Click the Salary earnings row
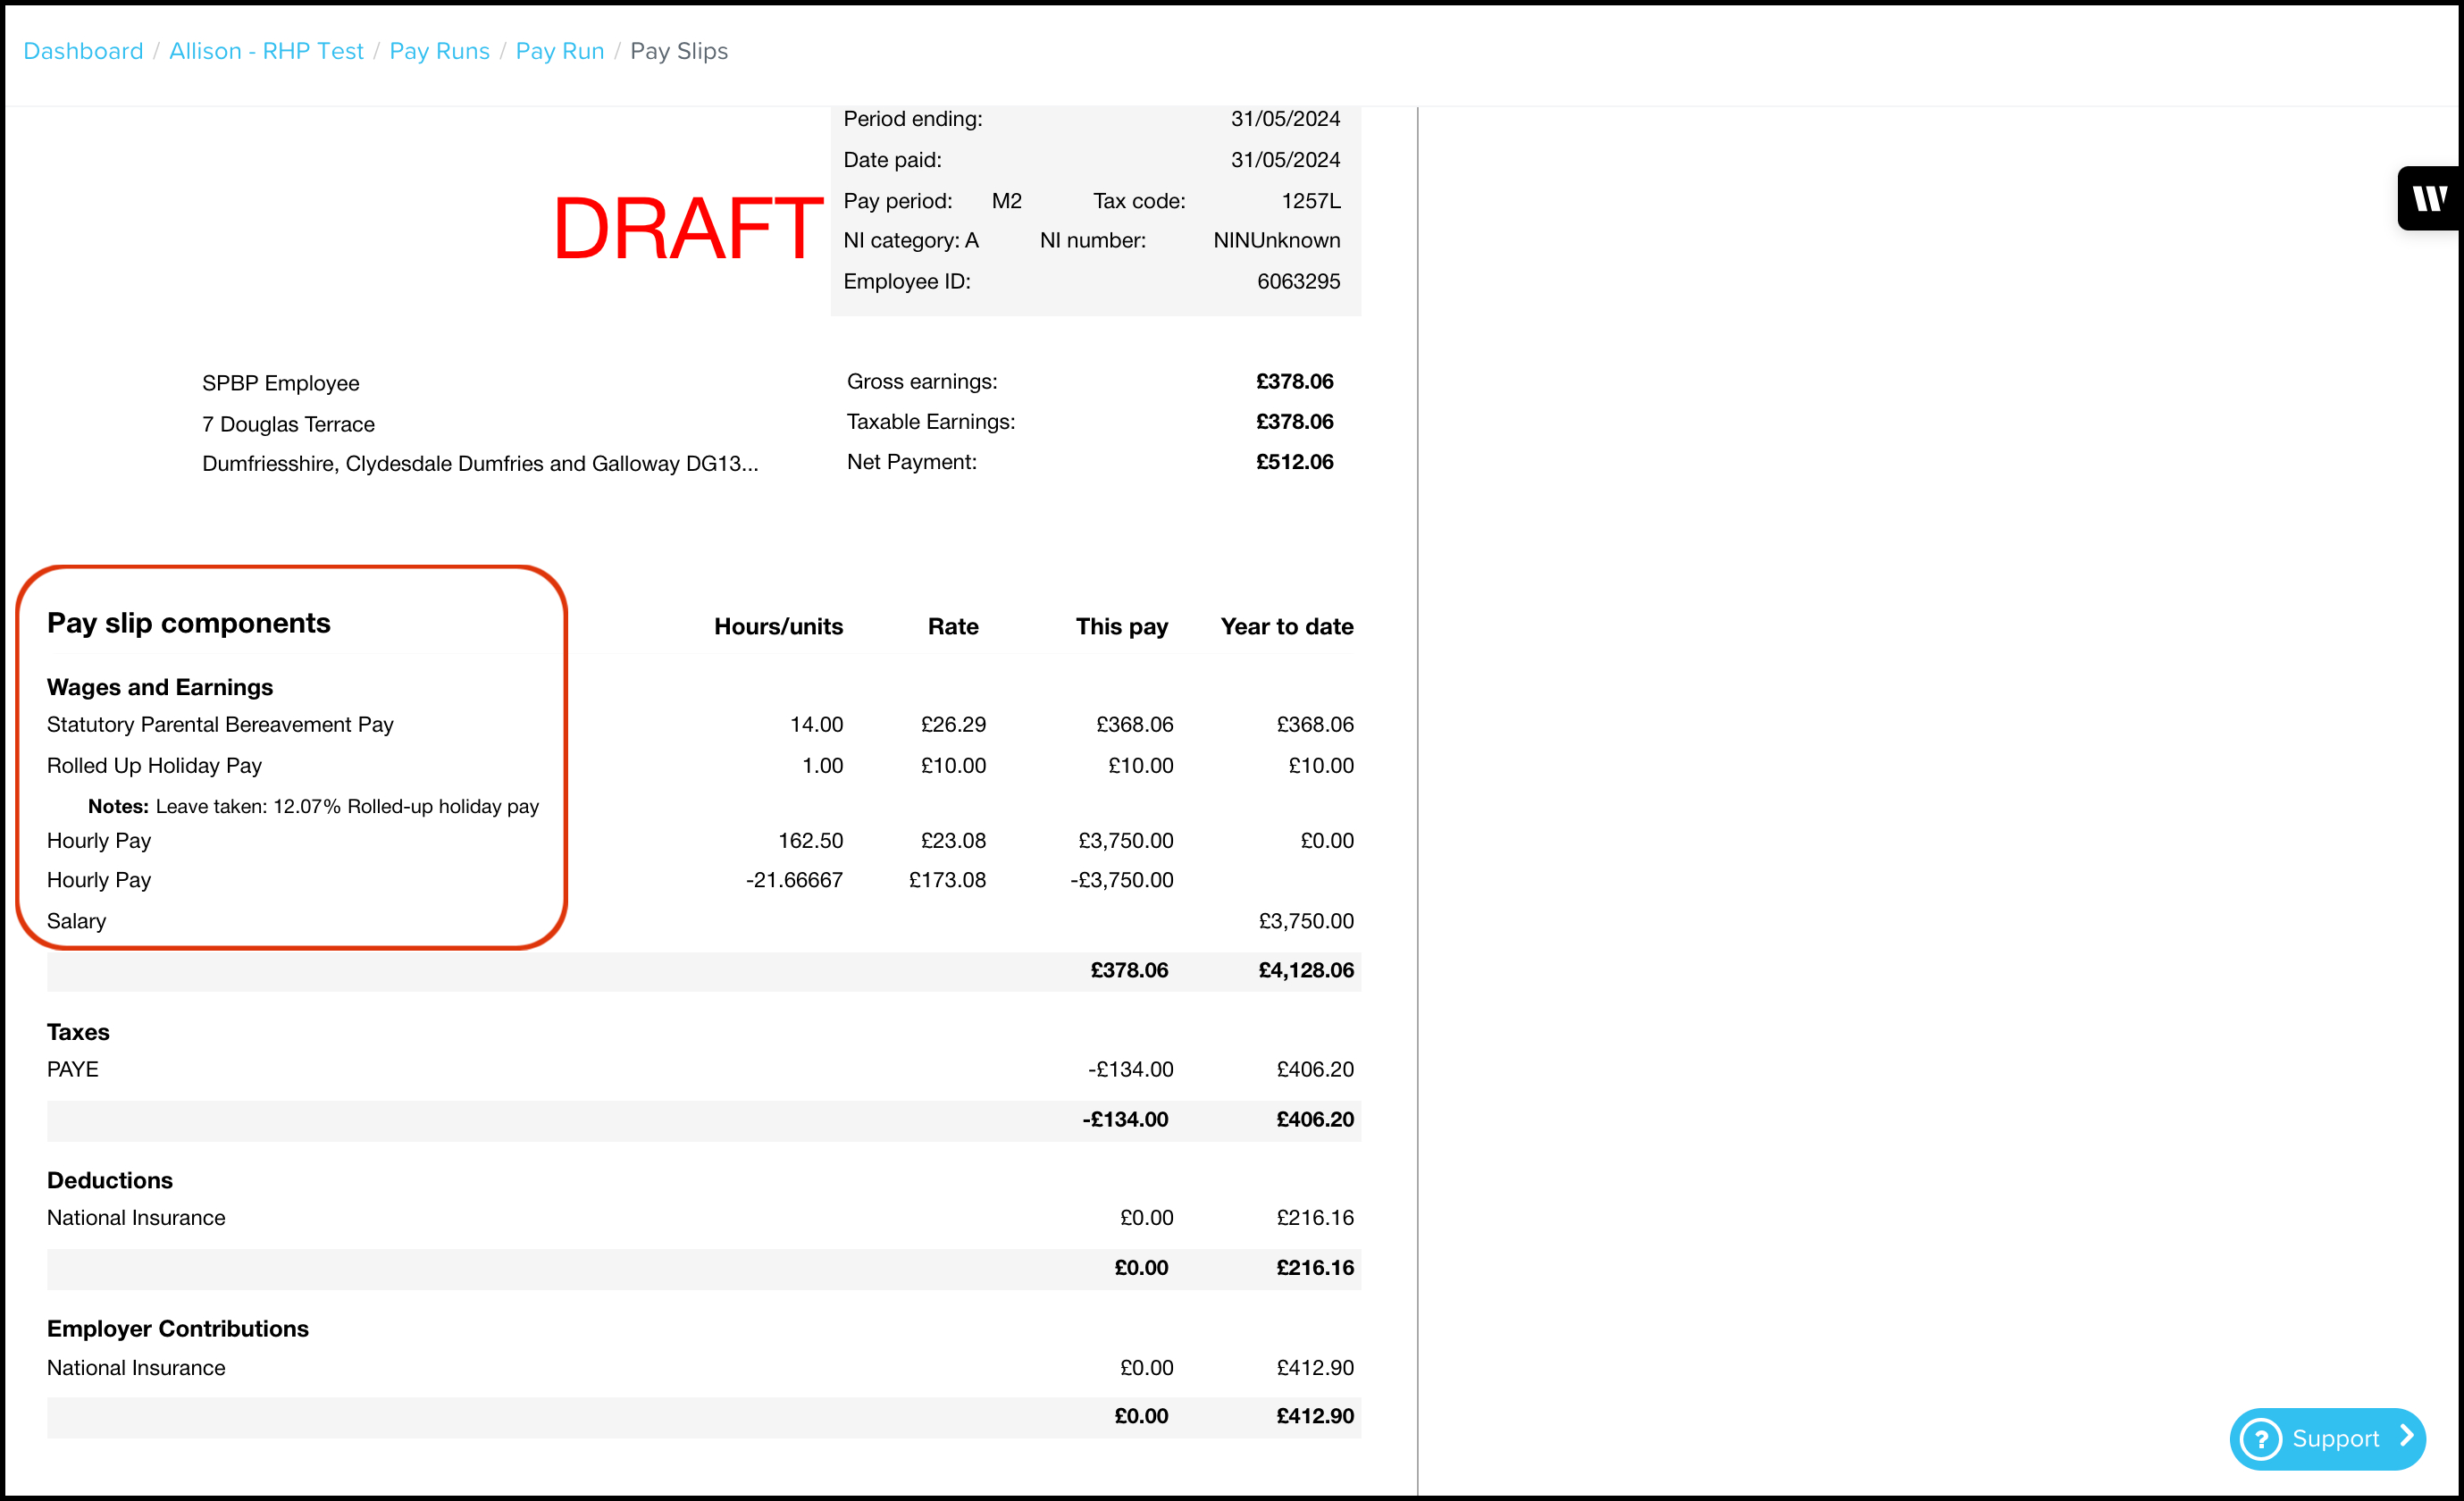The height and width of the screenshot is (1501, 2464). coord(76,921)
